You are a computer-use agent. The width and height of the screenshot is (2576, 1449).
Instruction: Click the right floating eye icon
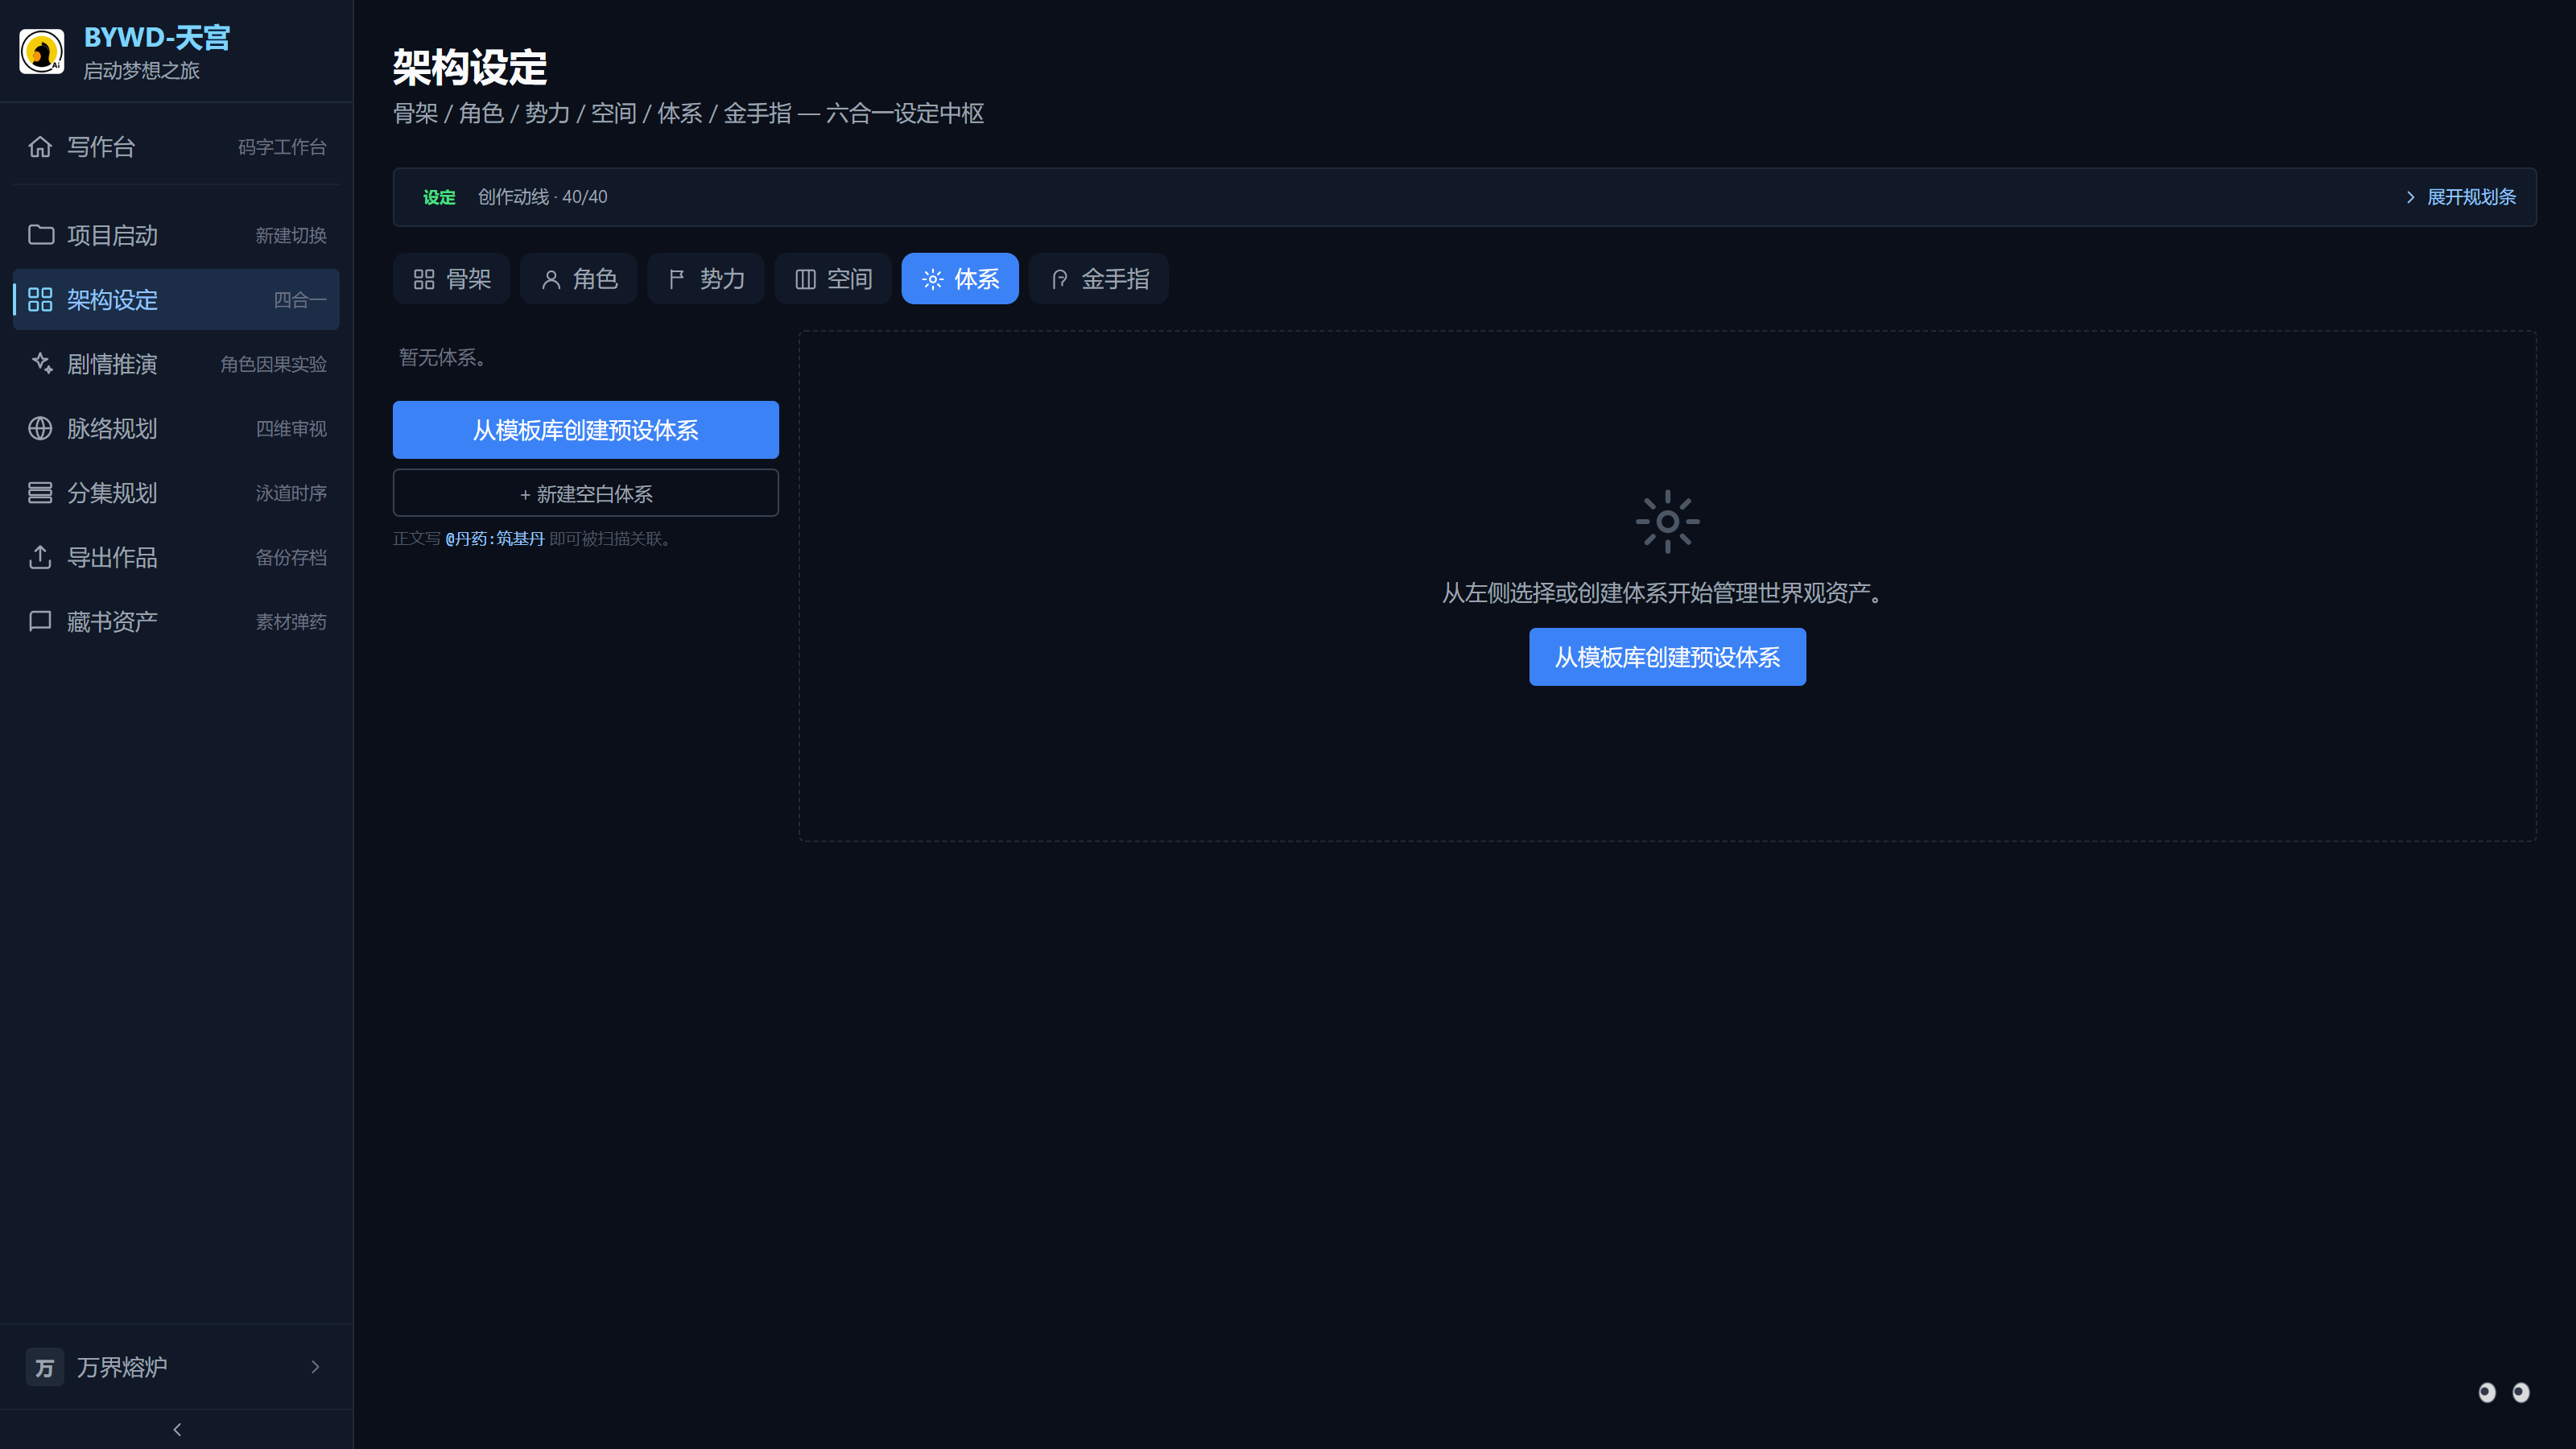coord(2521,1392)
